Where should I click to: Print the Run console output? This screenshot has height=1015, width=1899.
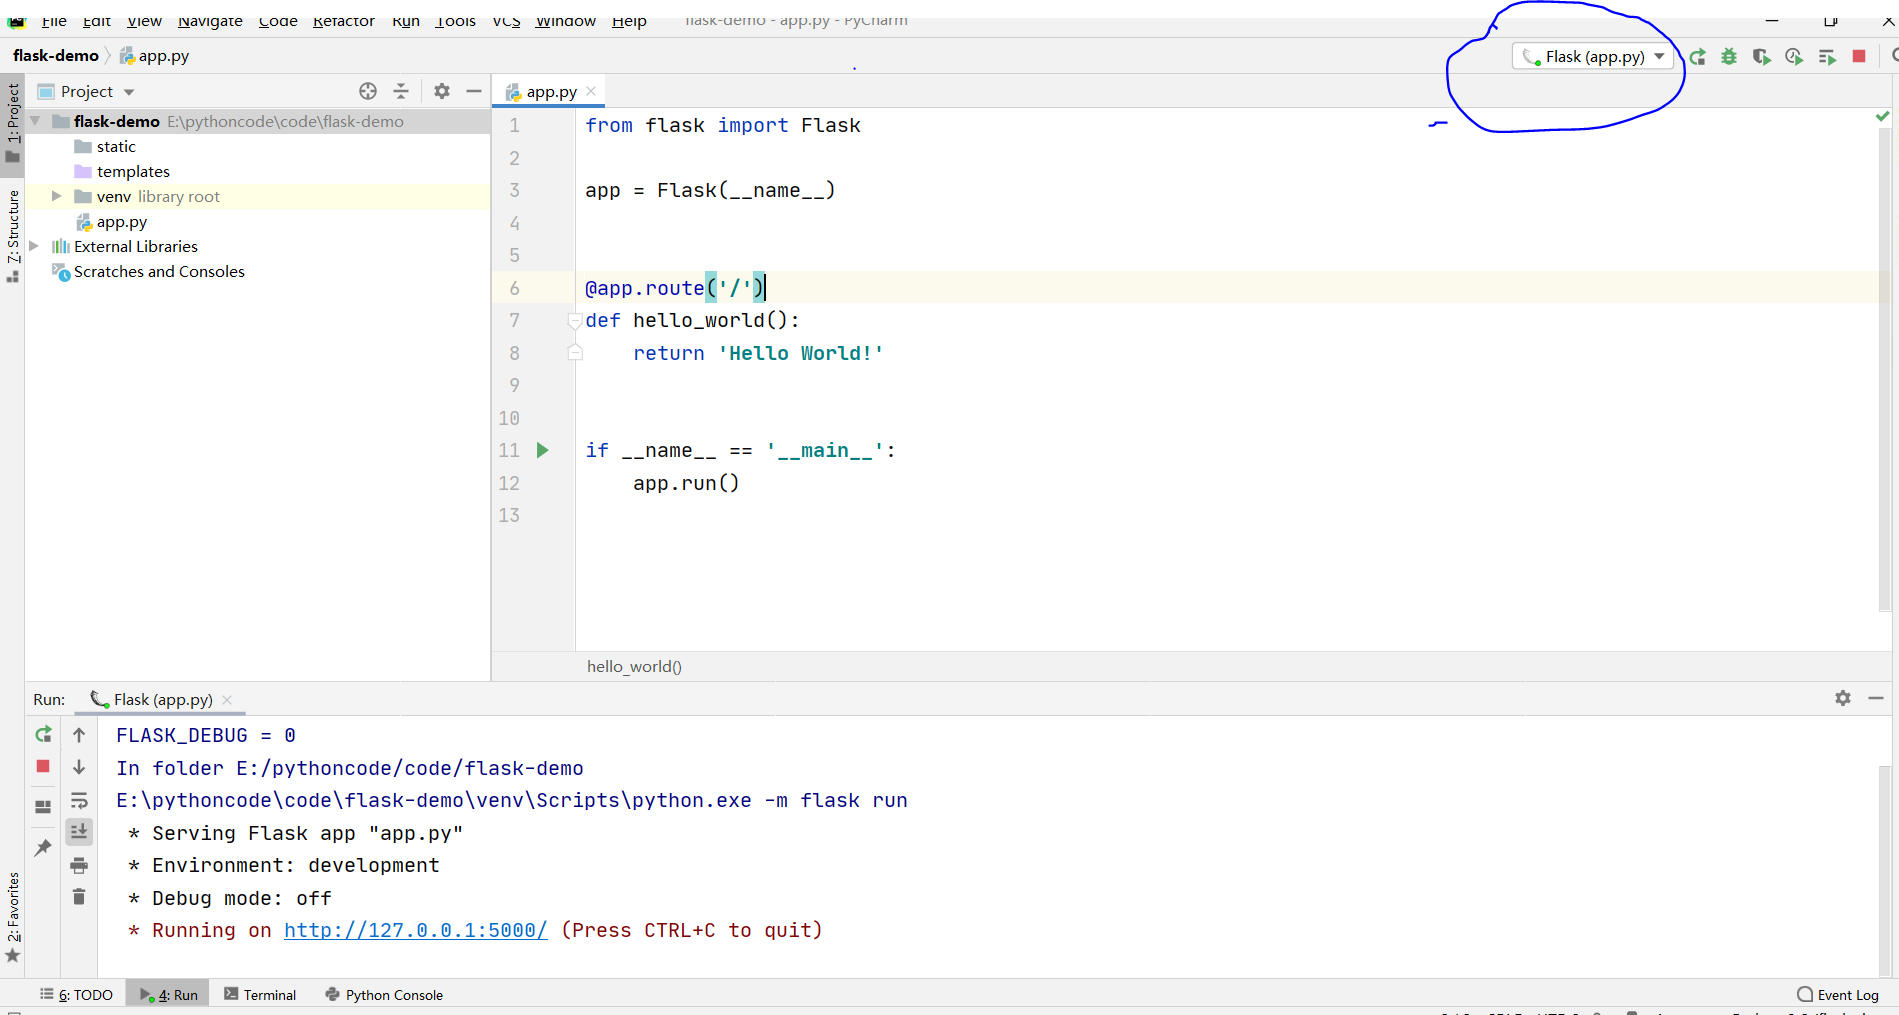pyautogui.click(x=79, y=865)
